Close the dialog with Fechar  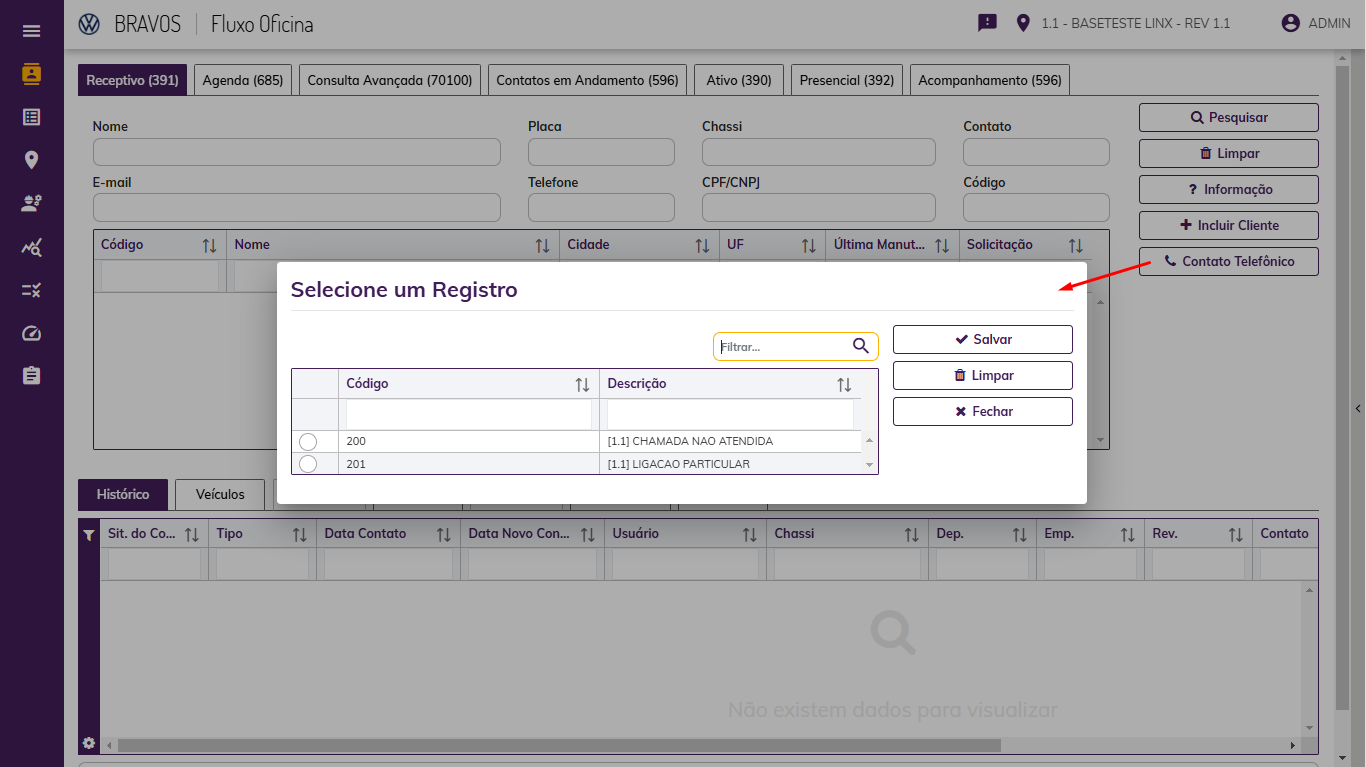coord(982,412)
